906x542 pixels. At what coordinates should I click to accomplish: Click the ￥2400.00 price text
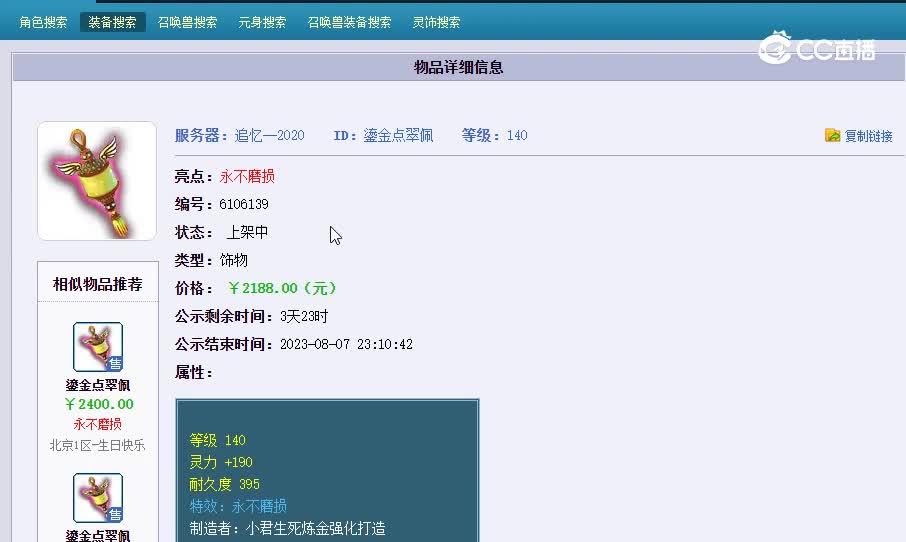[x=99, y=404]
